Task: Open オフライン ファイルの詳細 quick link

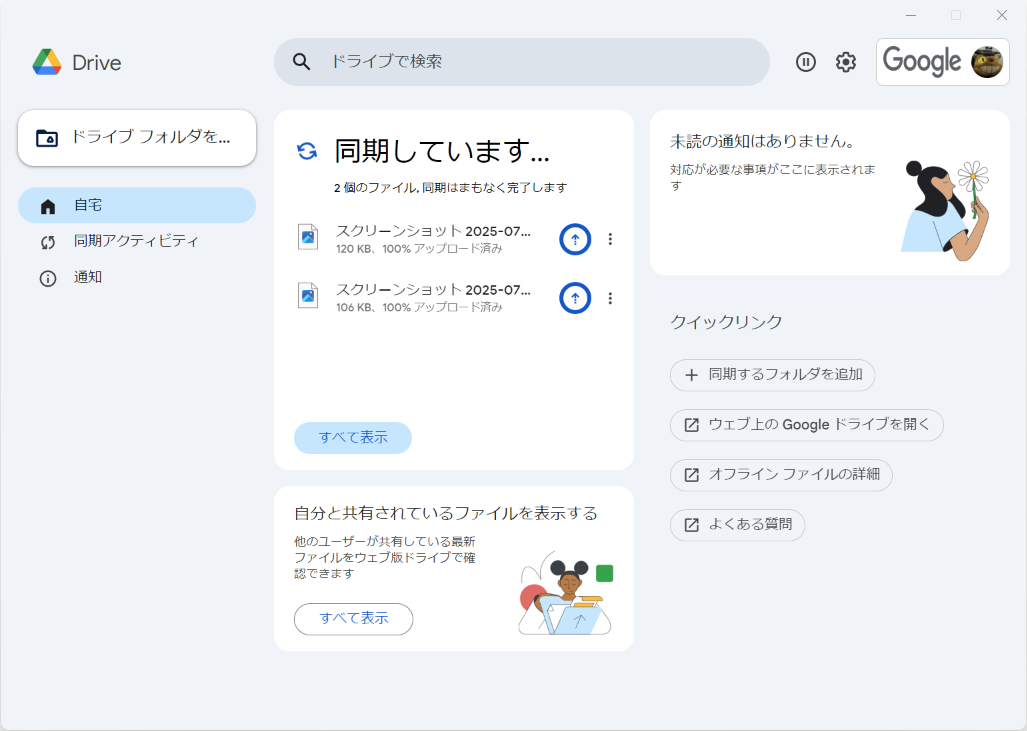Action: 781,475
